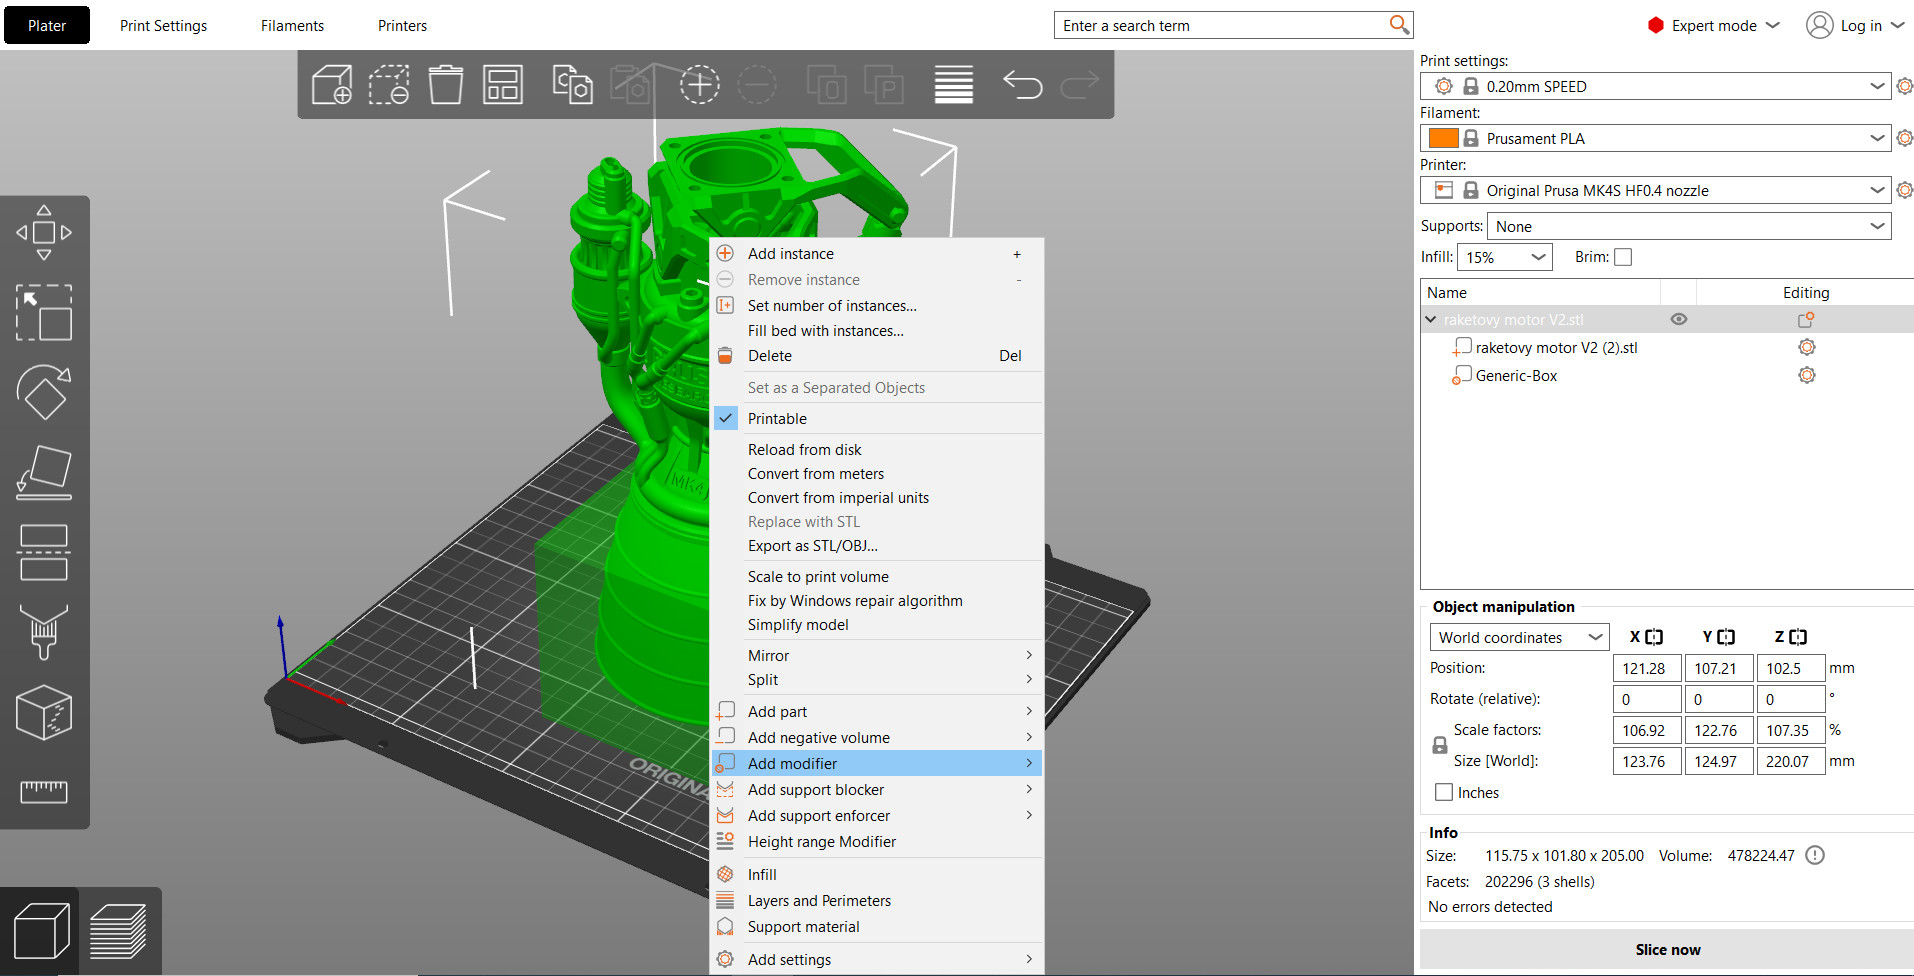Select the Move tool in left toolbar
Screen dimensions: 1914x976
[x=44, y=233]
